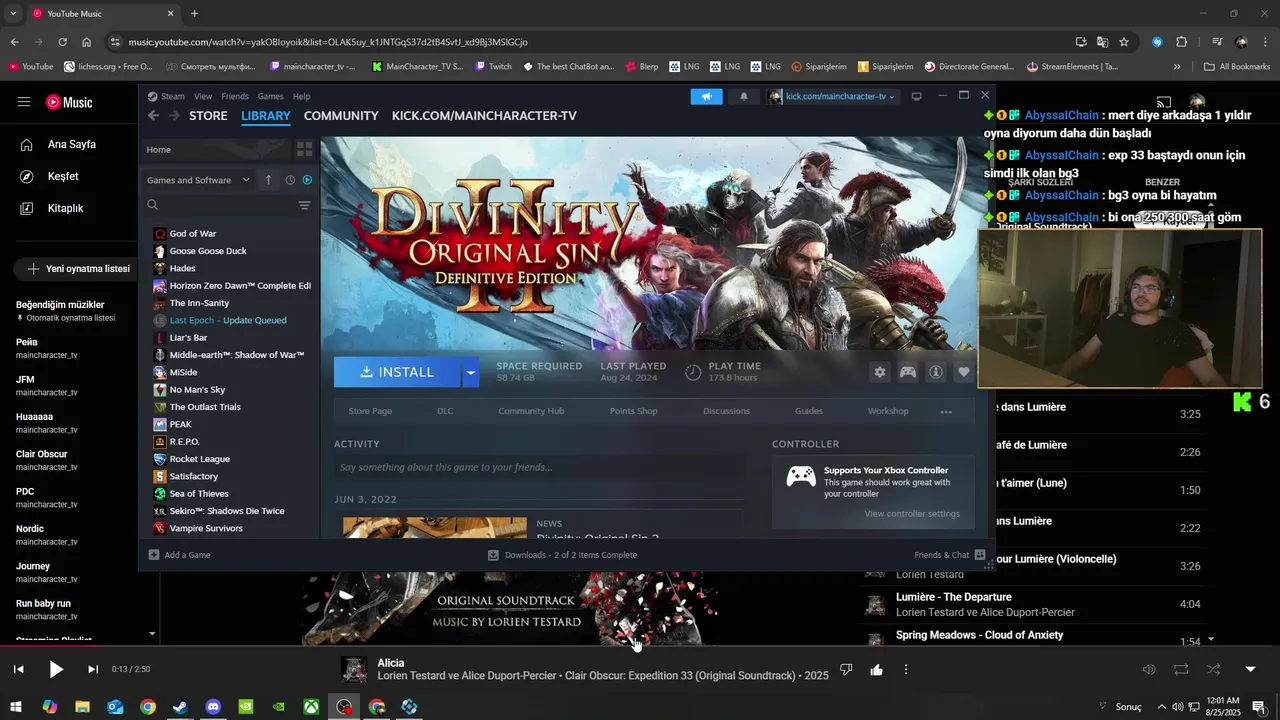Open advanced filter options in library search
This screenshot has height=720, width=1280.
(304, 205)
